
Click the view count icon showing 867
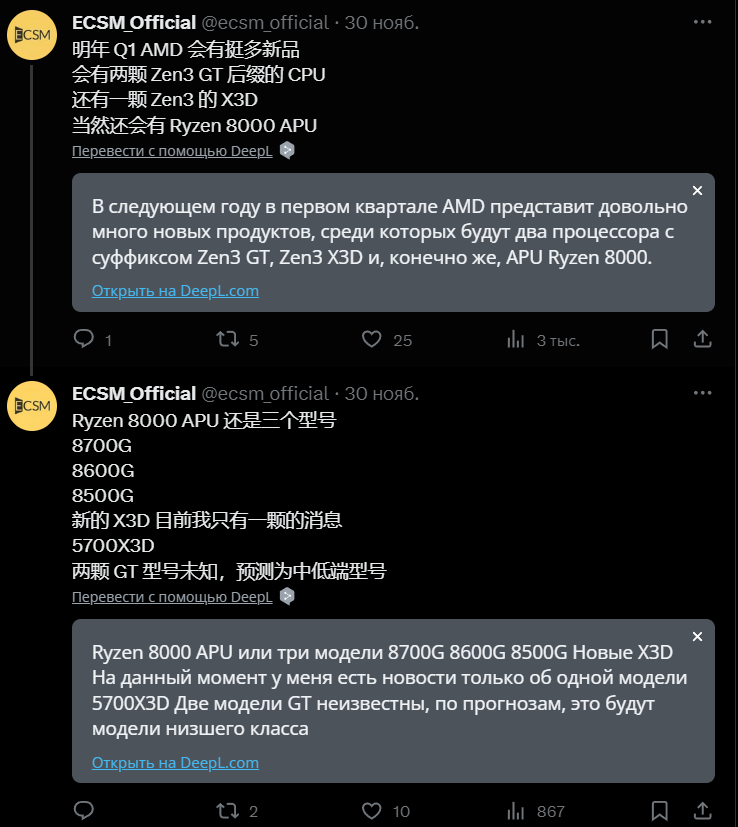514,810
